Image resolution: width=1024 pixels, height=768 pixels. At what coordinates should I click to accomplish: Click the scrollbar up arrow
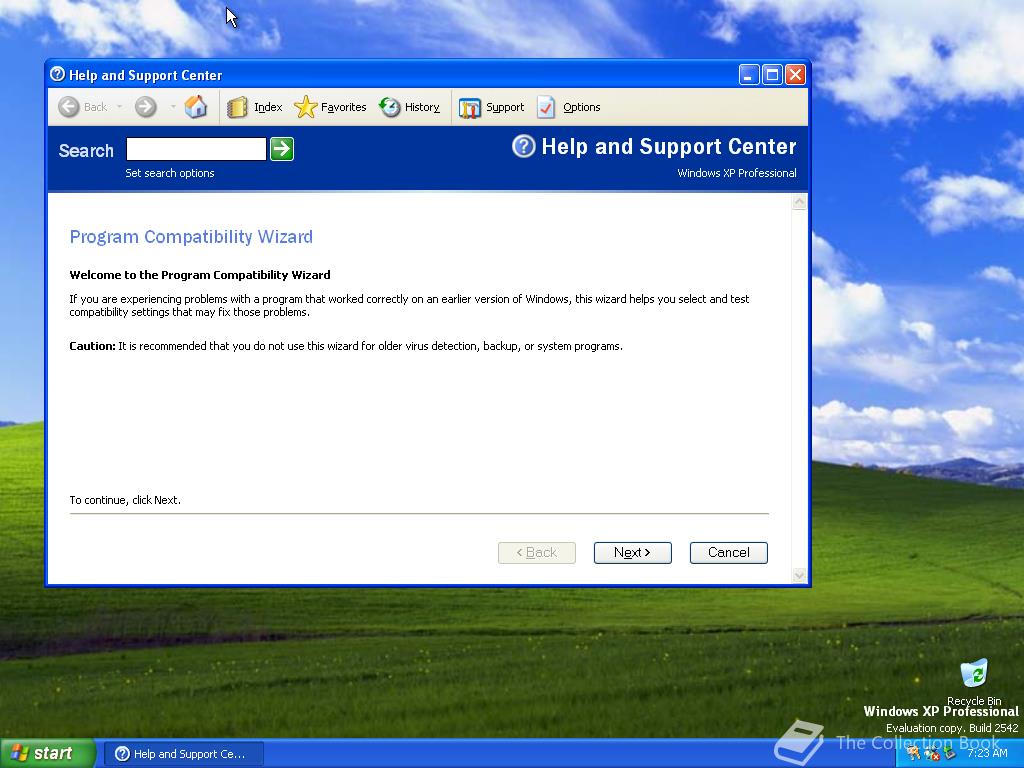tap(799, 202)
